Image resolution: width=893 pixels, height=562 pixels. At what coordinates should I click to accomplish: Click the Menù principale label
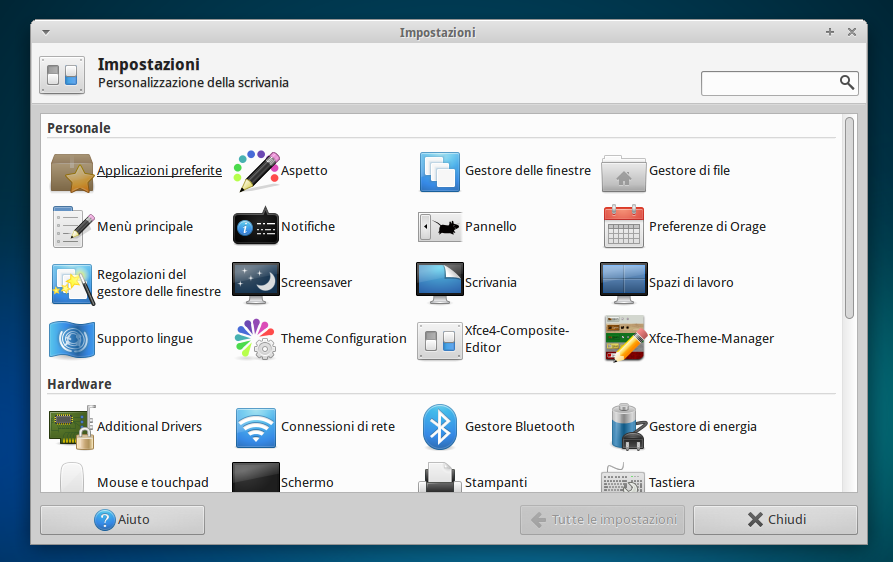(x=145, y=227)
